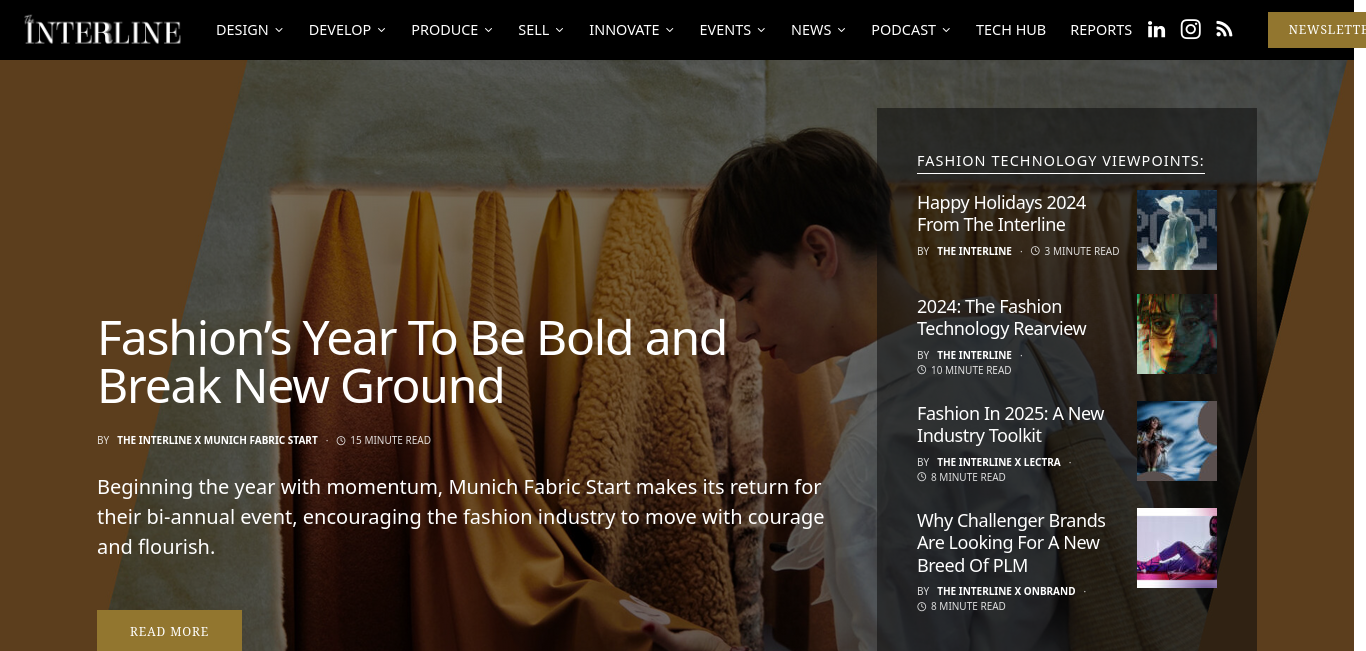This screenshot has height=651, width=1366.
Task: View author The Interline x Munich Fabric Start
Action: coord(217,440)
